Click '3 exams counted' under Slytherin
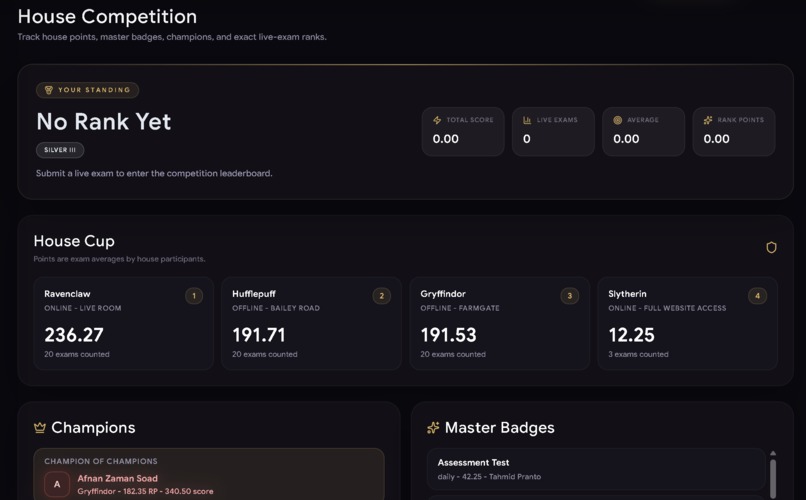This screenshot has height=500, width=806. pyautogui.click(x=638, y=354)
